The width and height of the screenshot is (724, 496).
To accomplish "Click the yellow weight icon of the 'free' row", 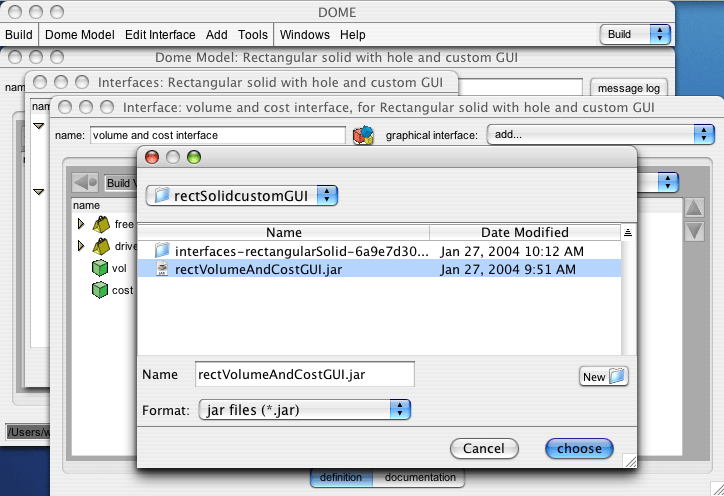I will 101,224.
